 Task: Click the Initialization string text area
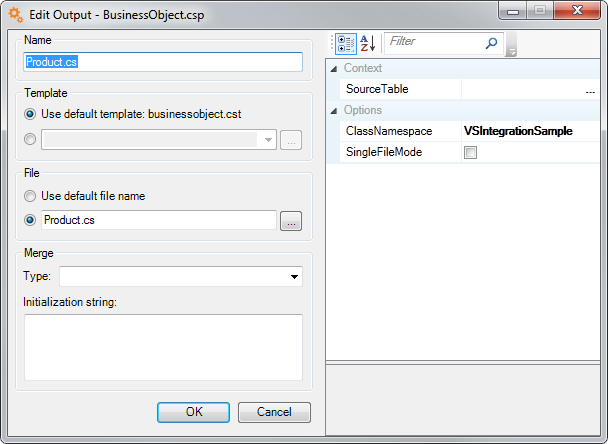point(163,347)
